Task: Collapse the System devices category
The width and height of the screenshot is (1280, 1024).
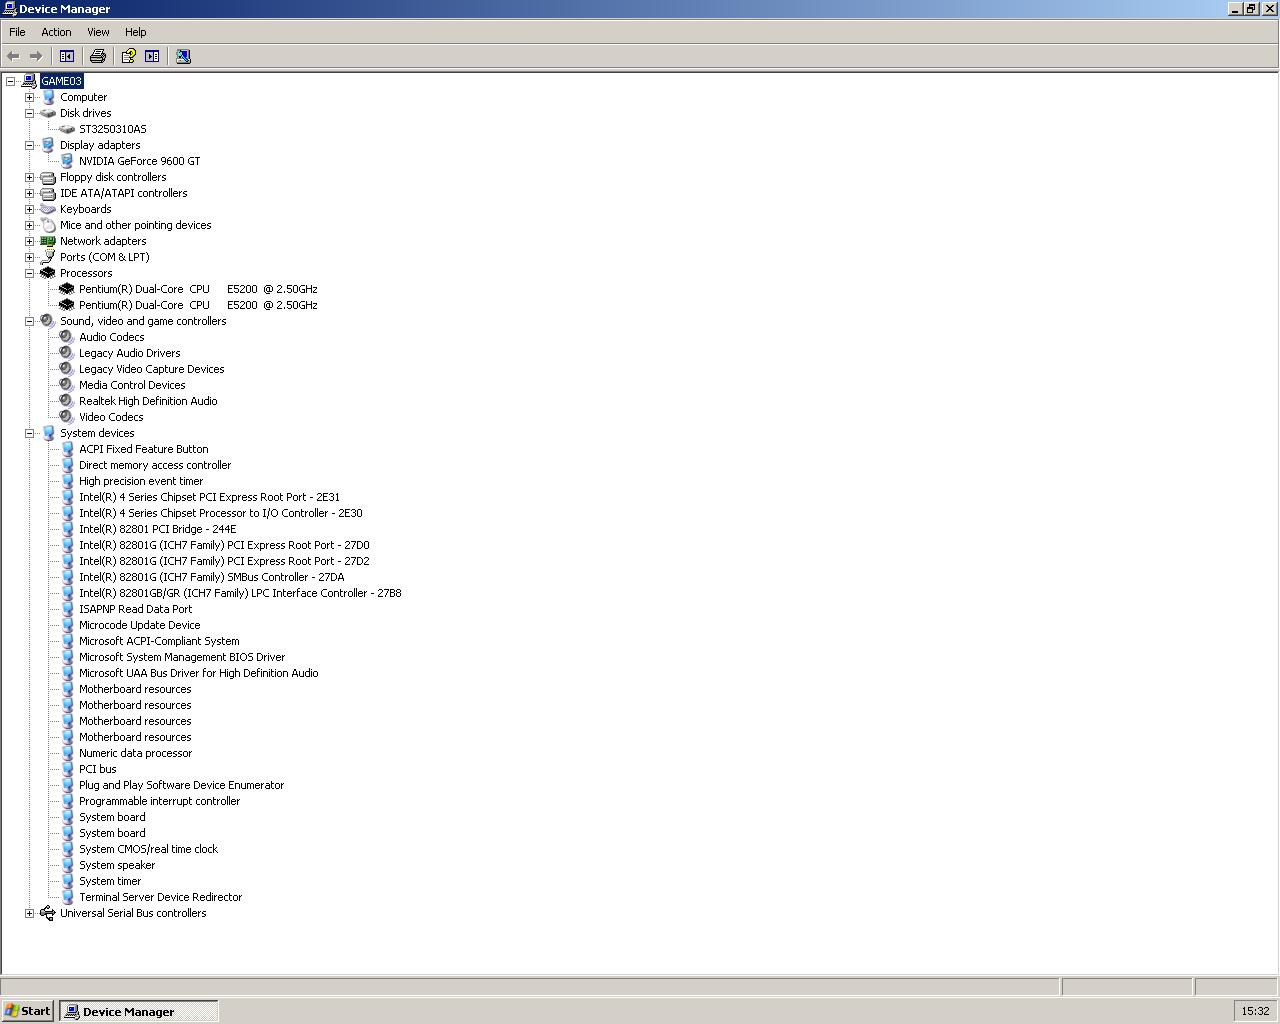Action: (30, 433)
